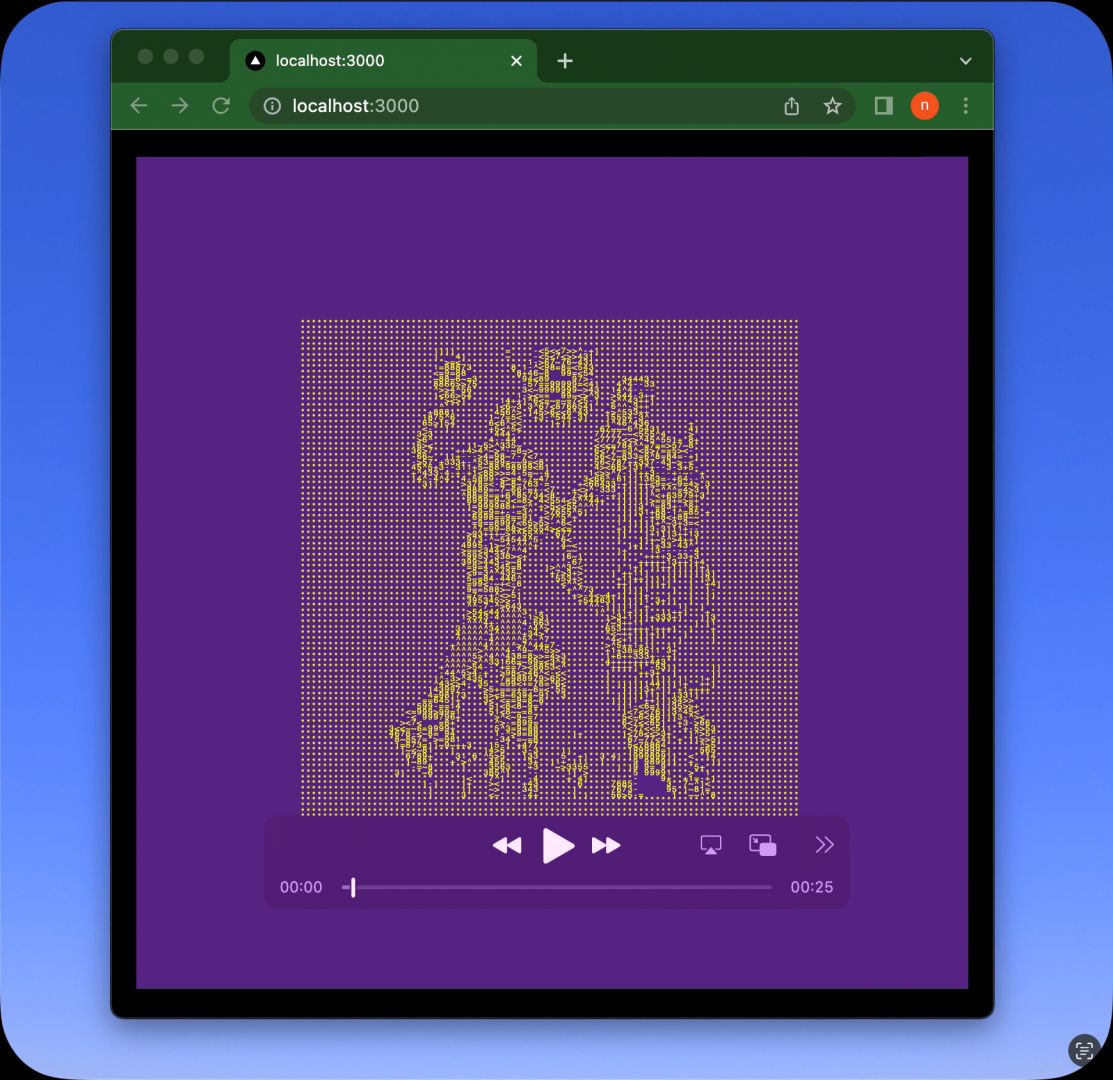Open AirPlay streaming options
The image size is (1113, 1080).
[711, 846]
